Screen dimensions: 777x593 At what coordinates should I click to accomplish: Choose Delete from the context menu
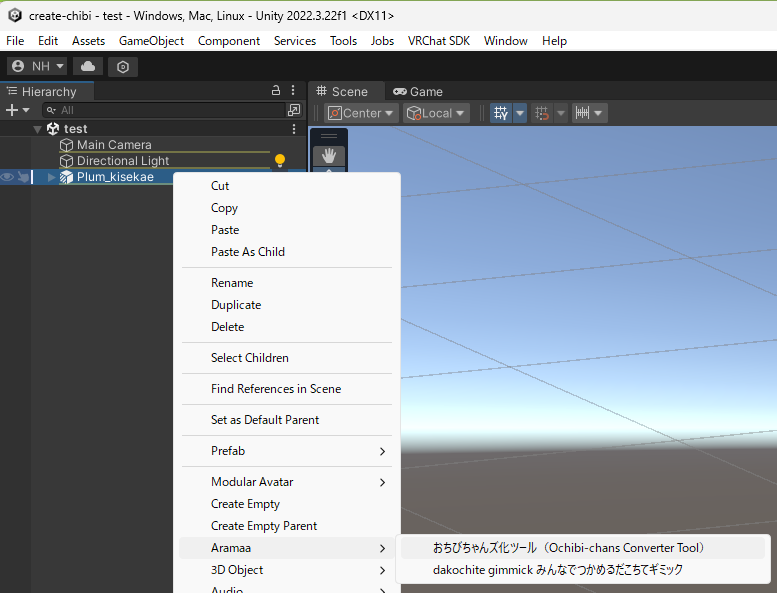click(x=287, y=327)
